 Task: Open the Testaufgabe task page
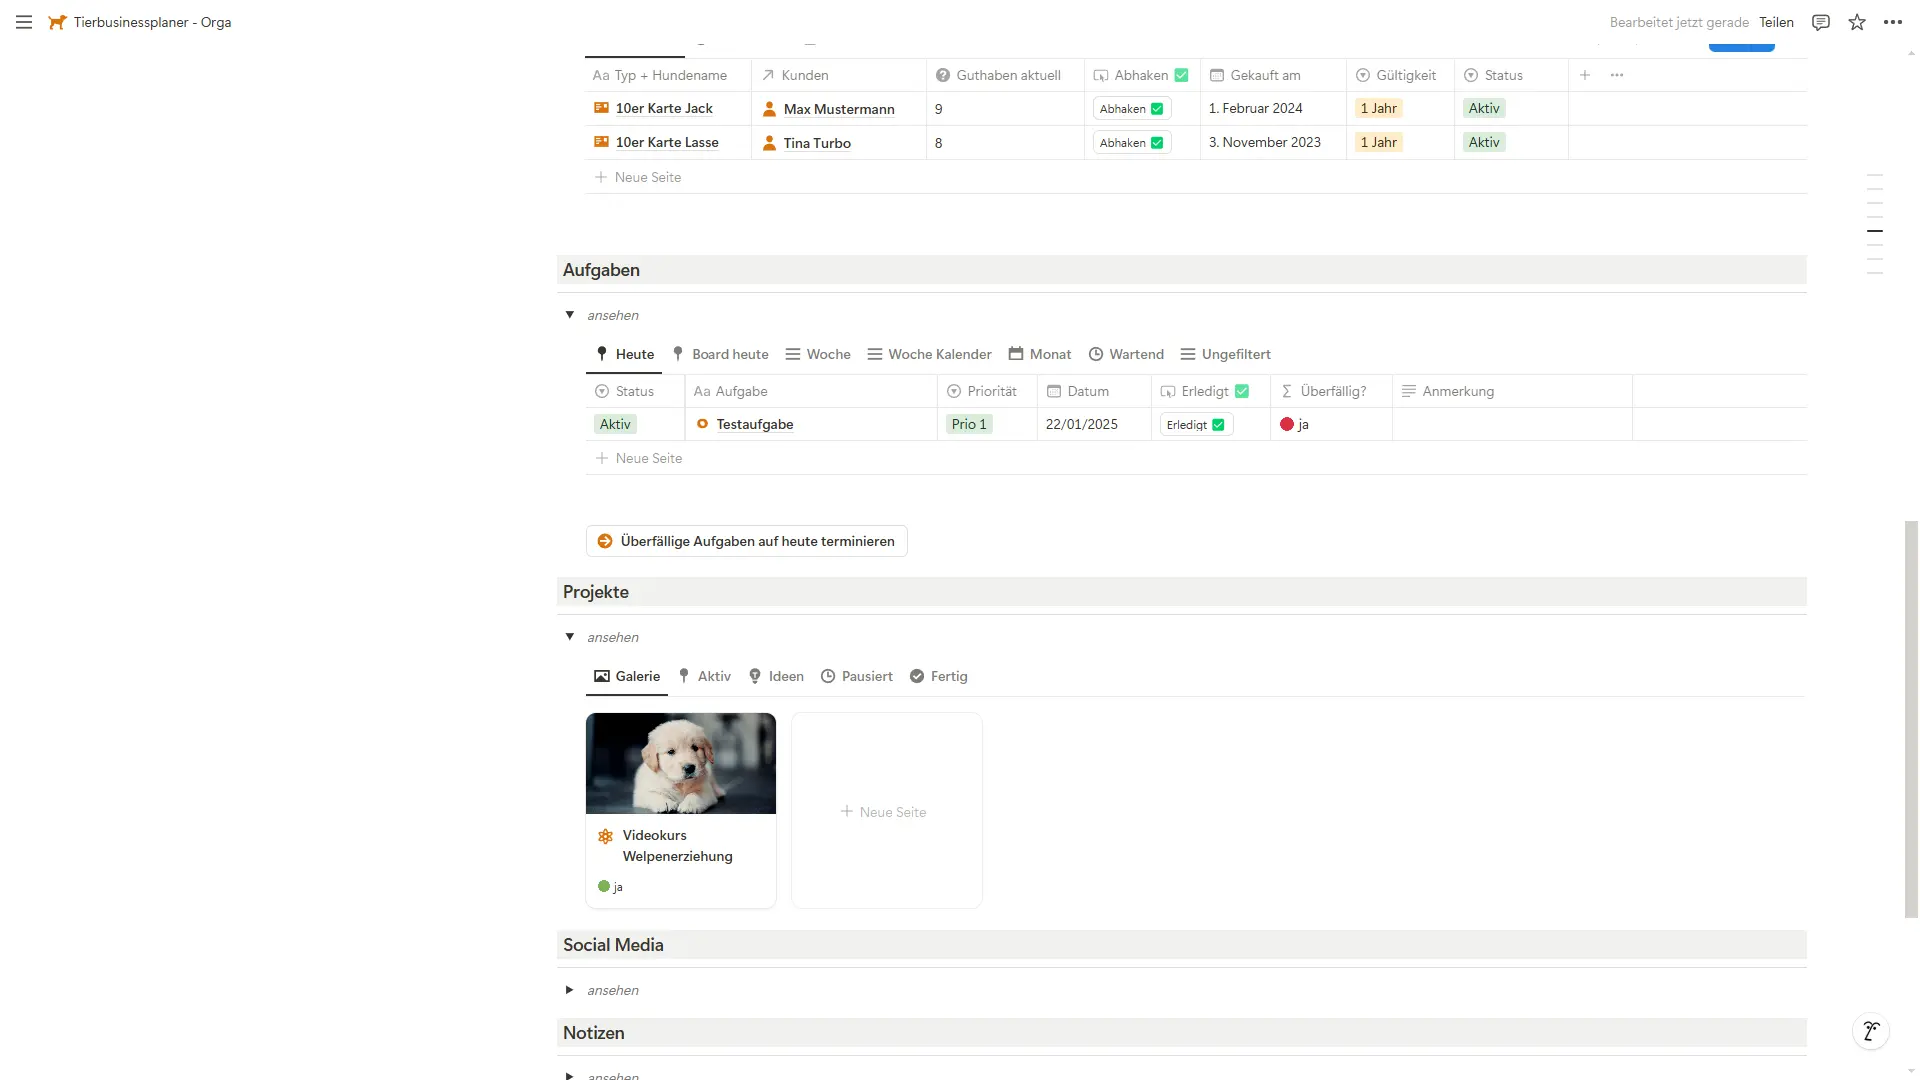[755, 424]
